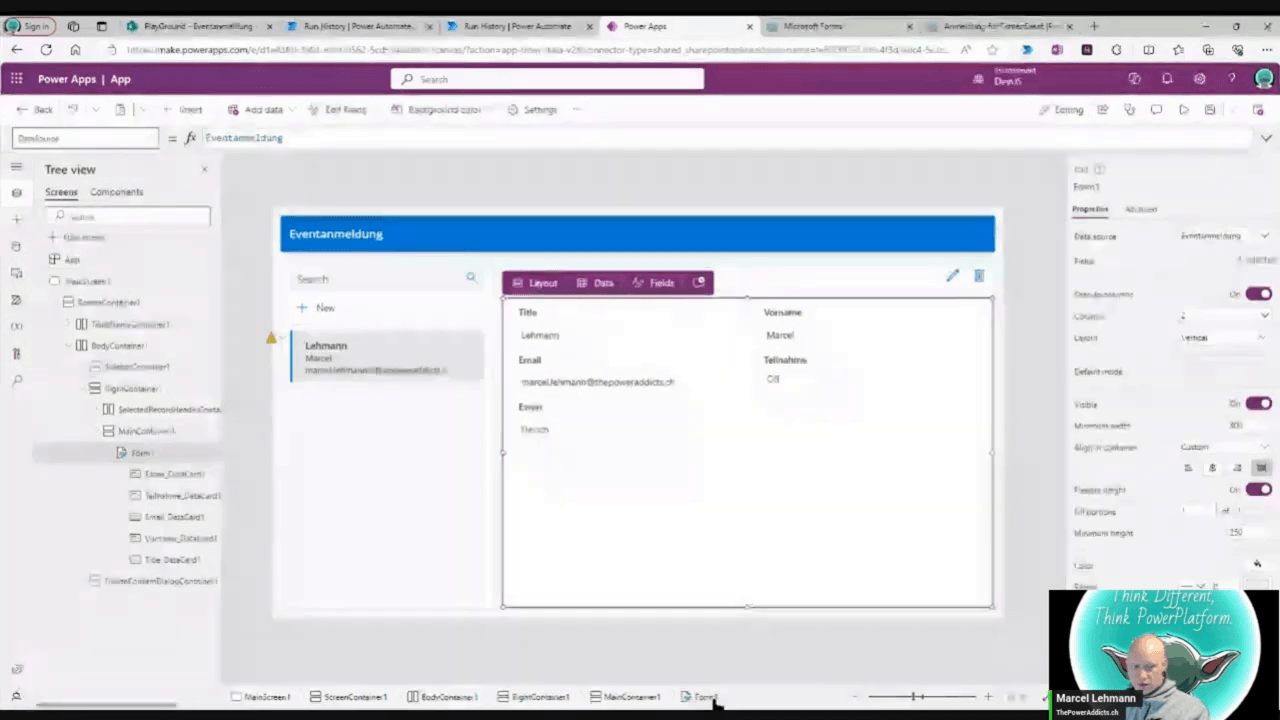Switch to the Components tab in Tree view
1280x720 pixels.
(116, 192)
